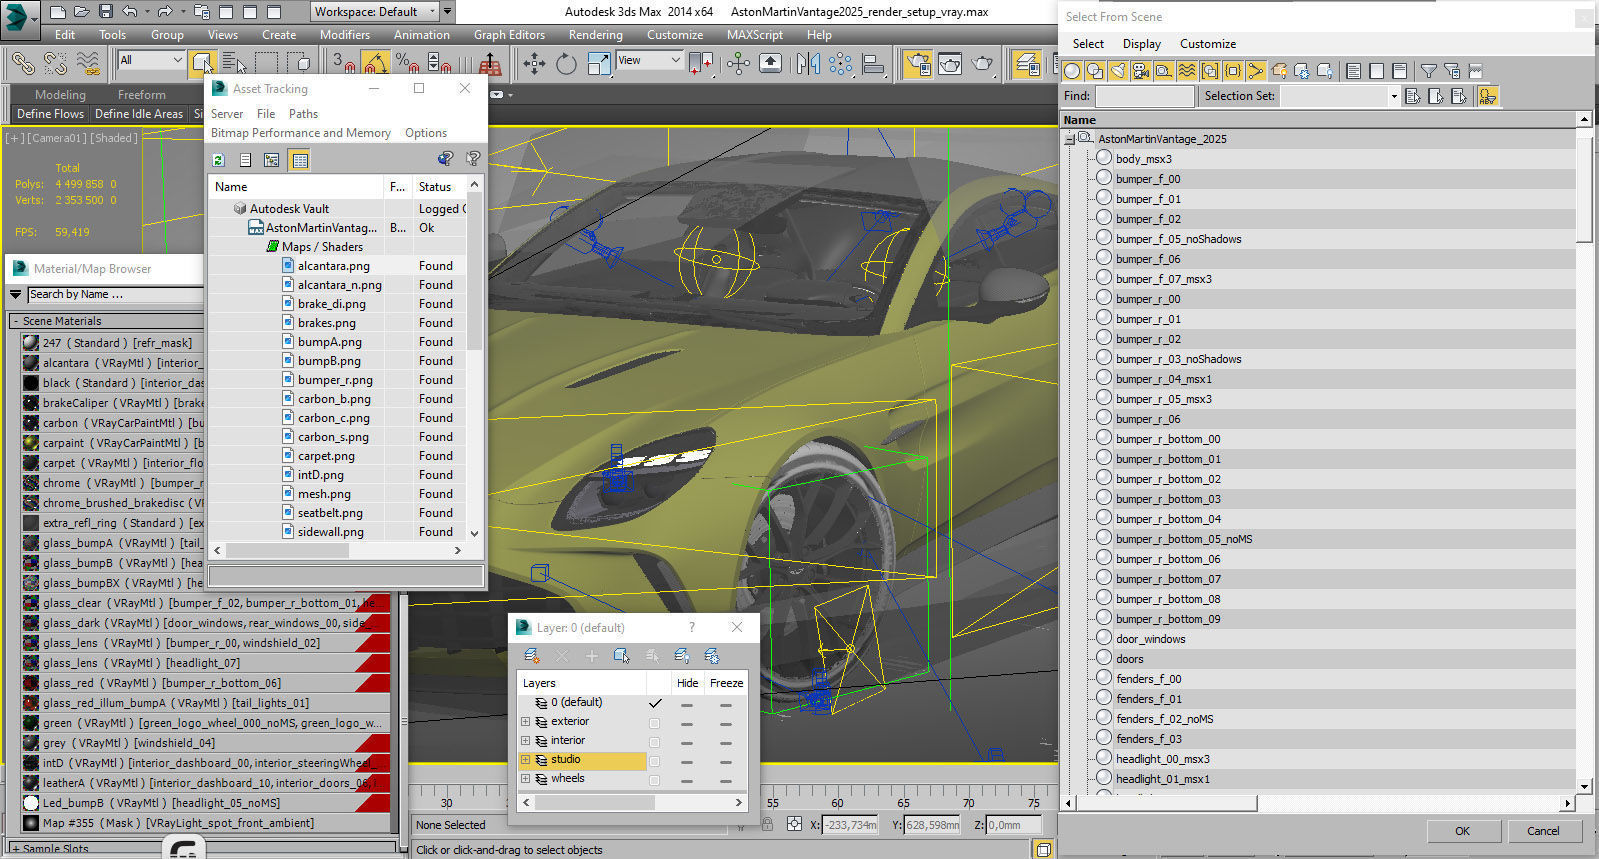This screenshot has width=1599, height=859.
Task: Expand the interior layer tree node
Action: pos(525,741)
